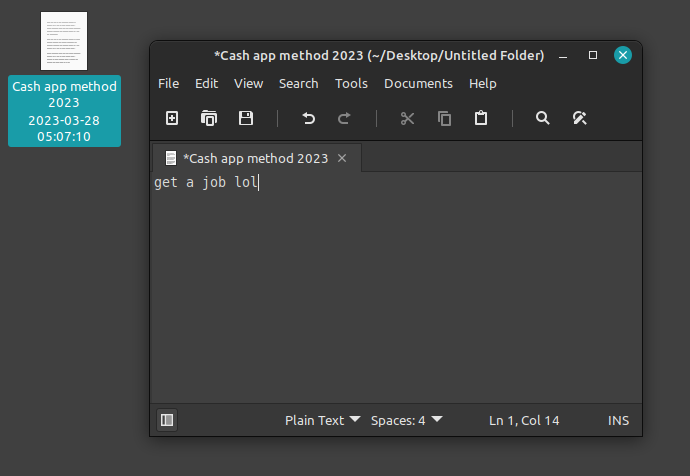This screenshot has height=476, width=690.
Task: Click the Redo toolbar icon
Action: point(344,118)
